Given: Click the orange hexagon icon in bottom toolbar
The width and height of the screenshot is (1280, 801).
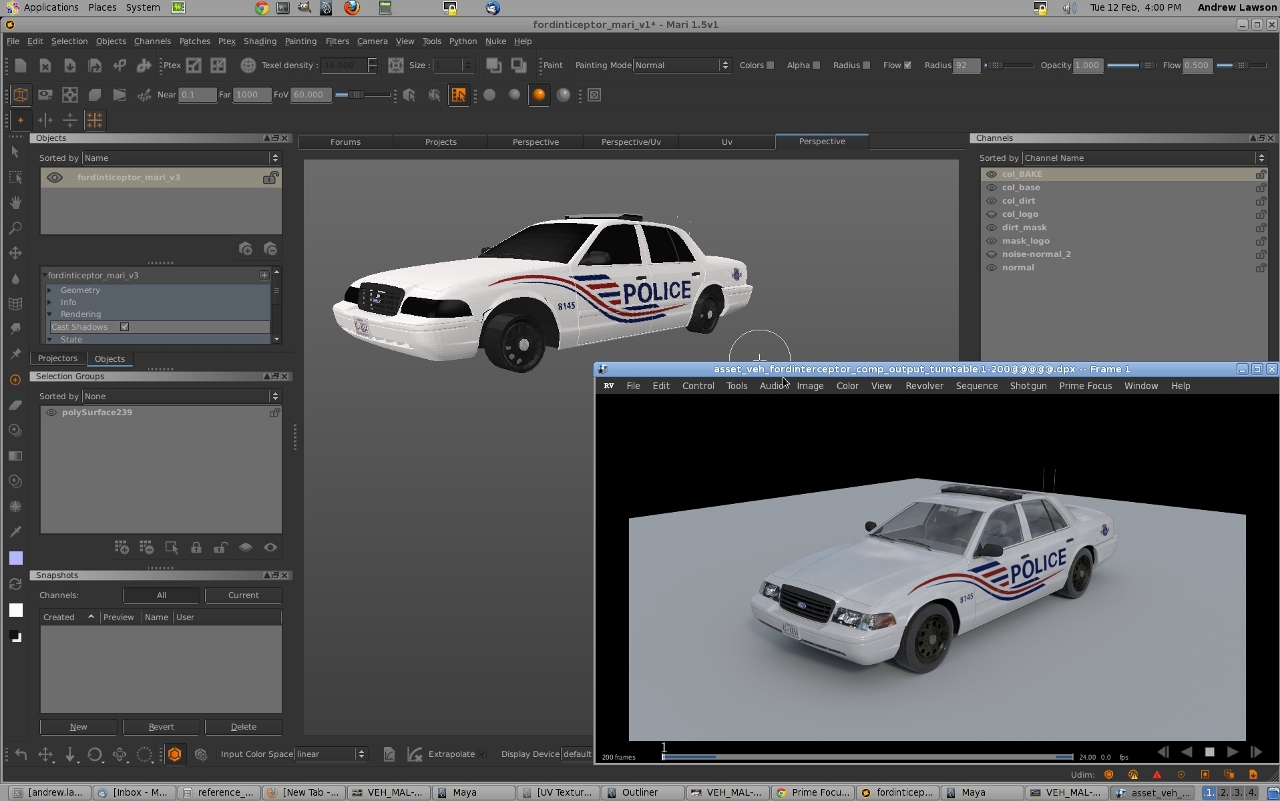Looking at the screenshot, I should pos(174,754).
